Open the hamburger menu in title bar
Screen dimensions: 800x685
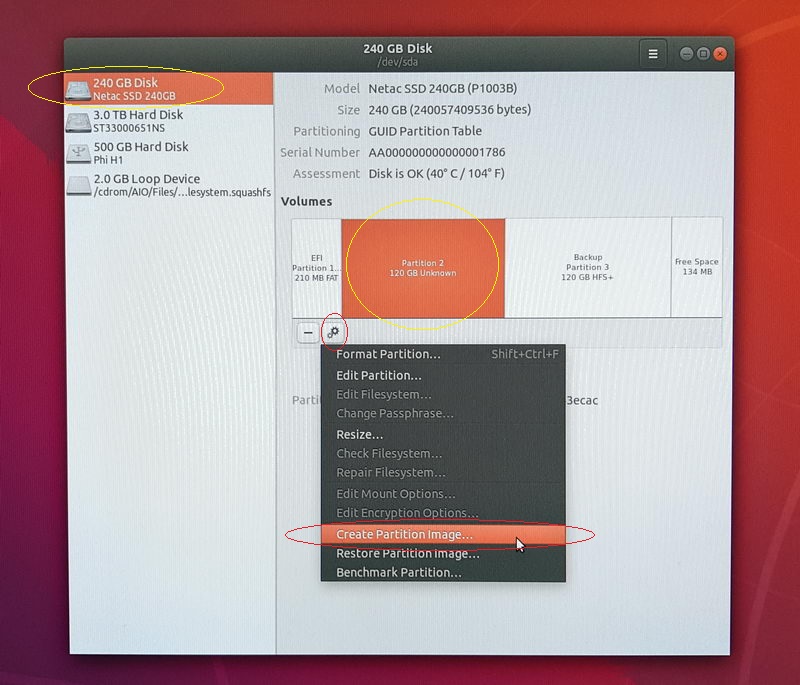[653, 54]
